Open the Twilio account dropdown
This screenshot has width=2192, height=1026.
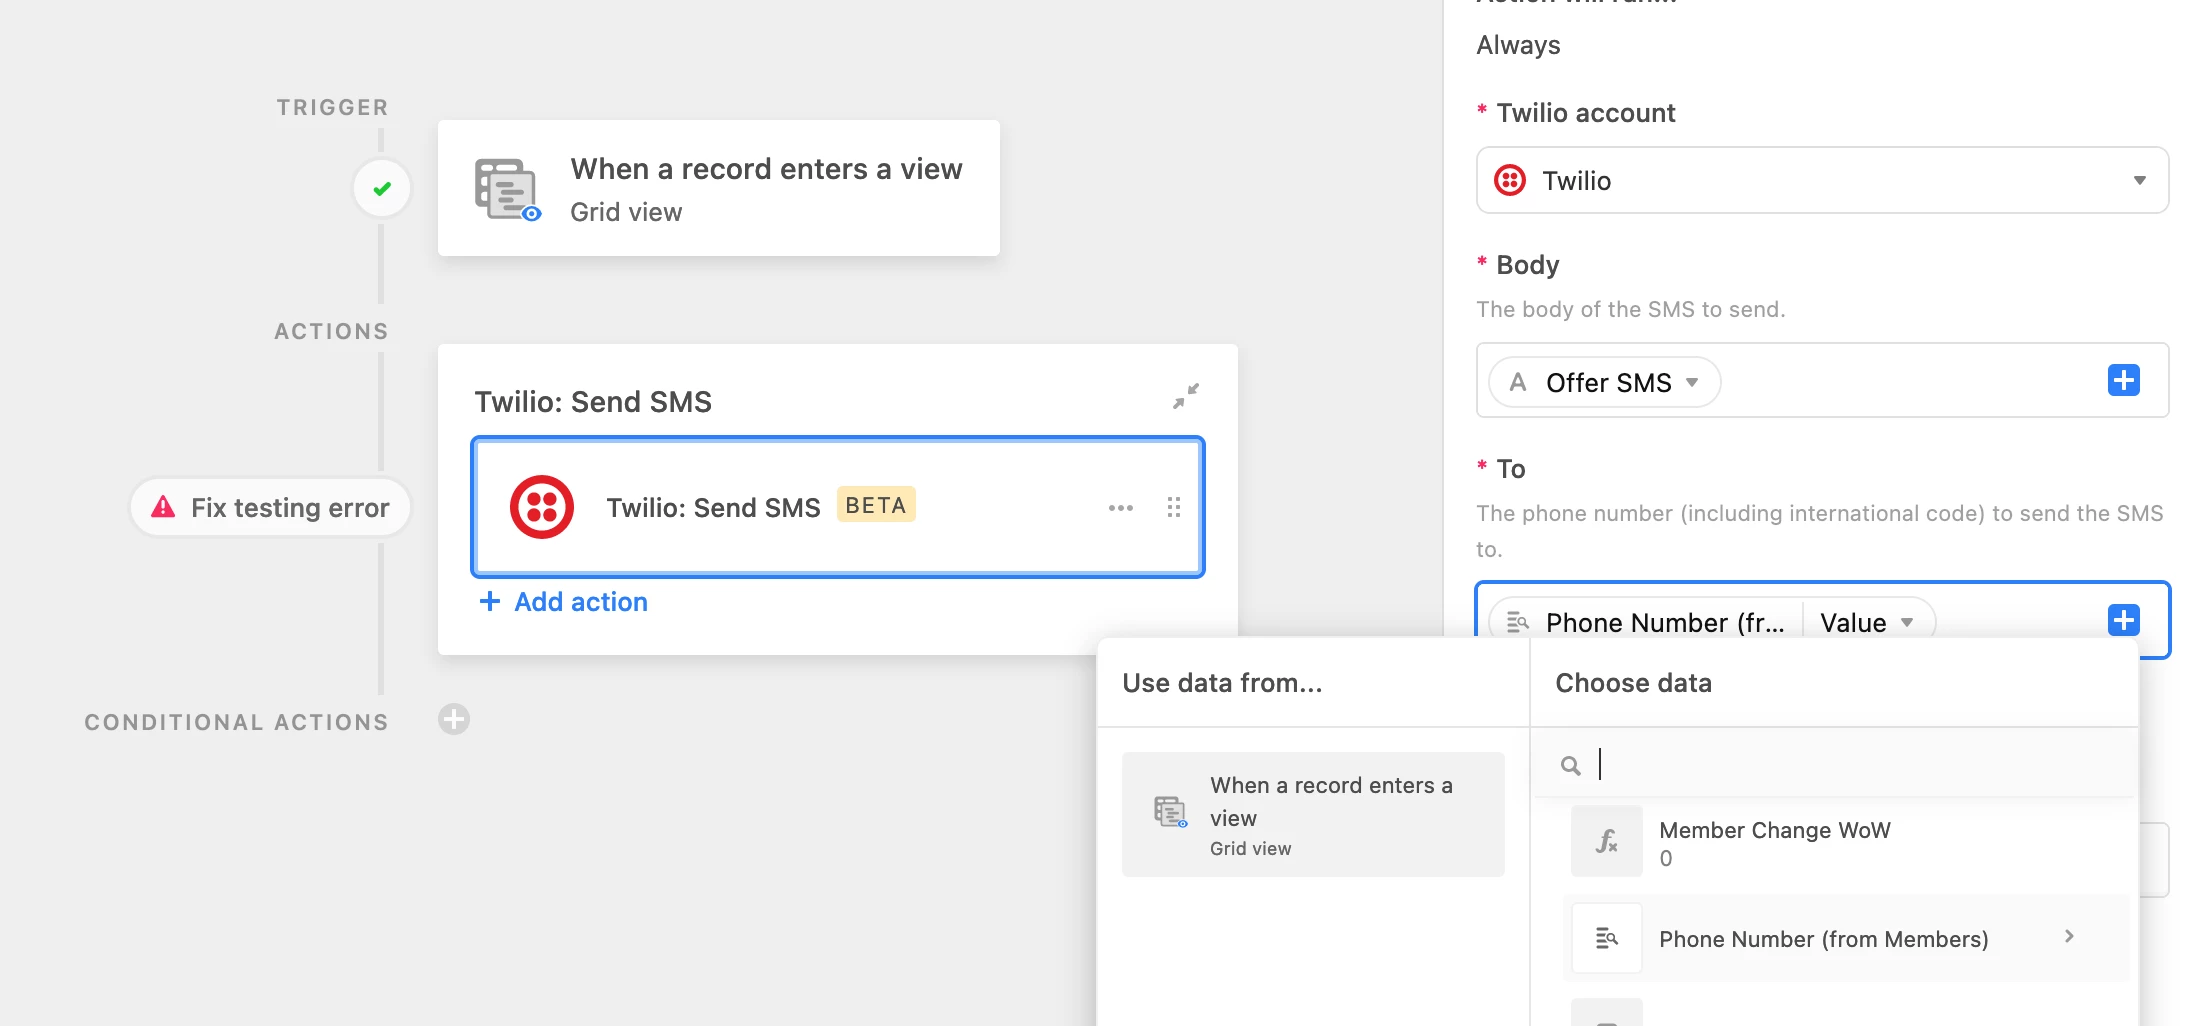coord(1822,180)
